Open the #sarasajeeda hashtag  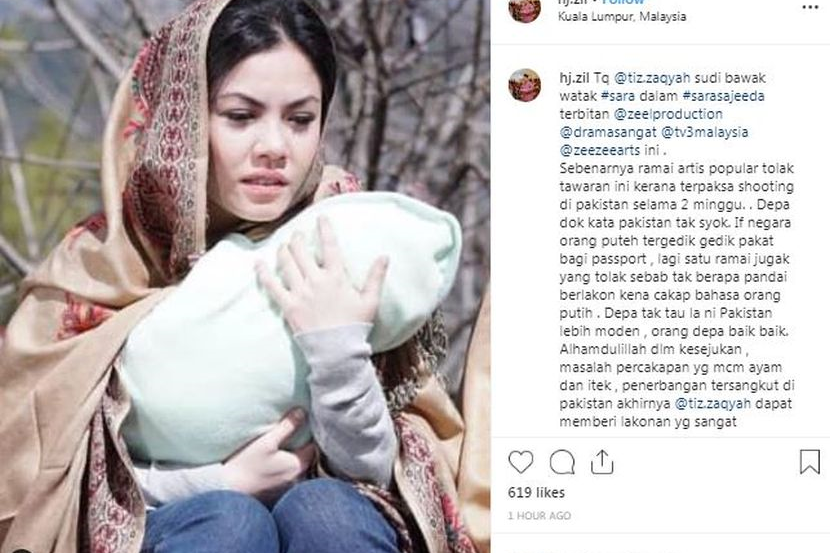[723, 96]
